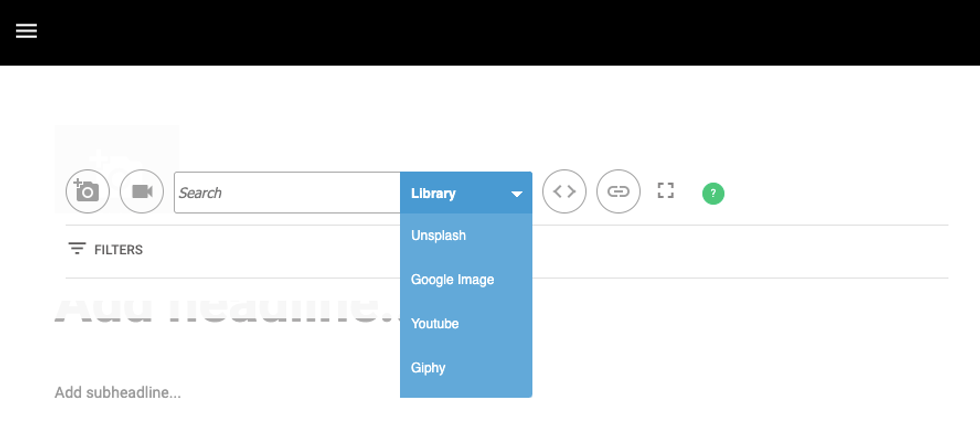Screen dimensions: 980x424
Task: Toggle fullscreen with the expand icon
Action: click(x=666, y=191)
